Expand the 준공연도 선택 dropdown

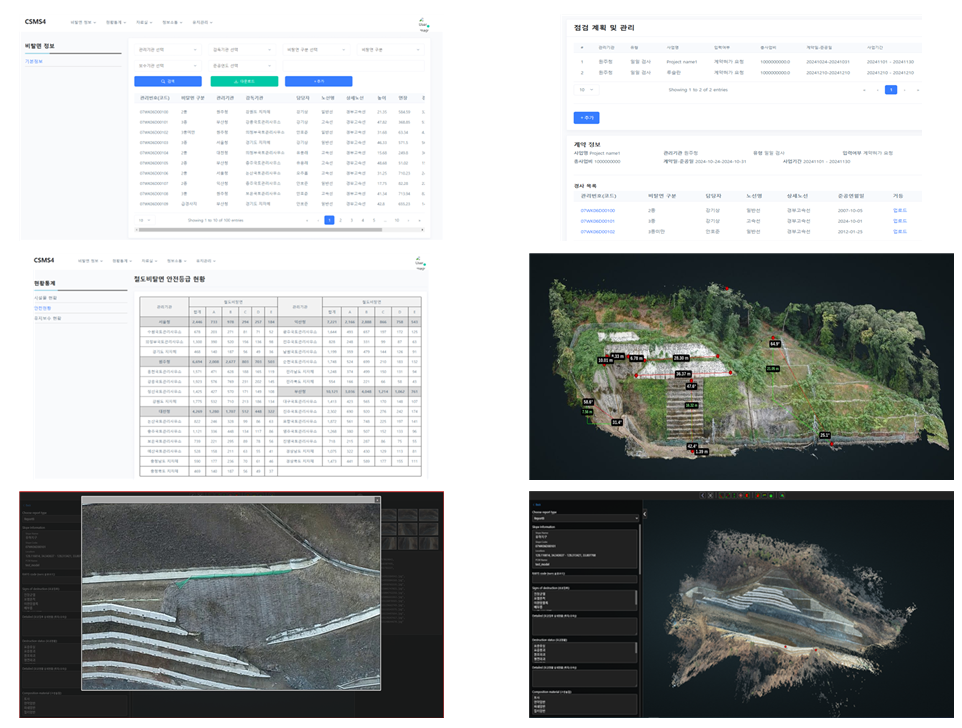[243, 65]
